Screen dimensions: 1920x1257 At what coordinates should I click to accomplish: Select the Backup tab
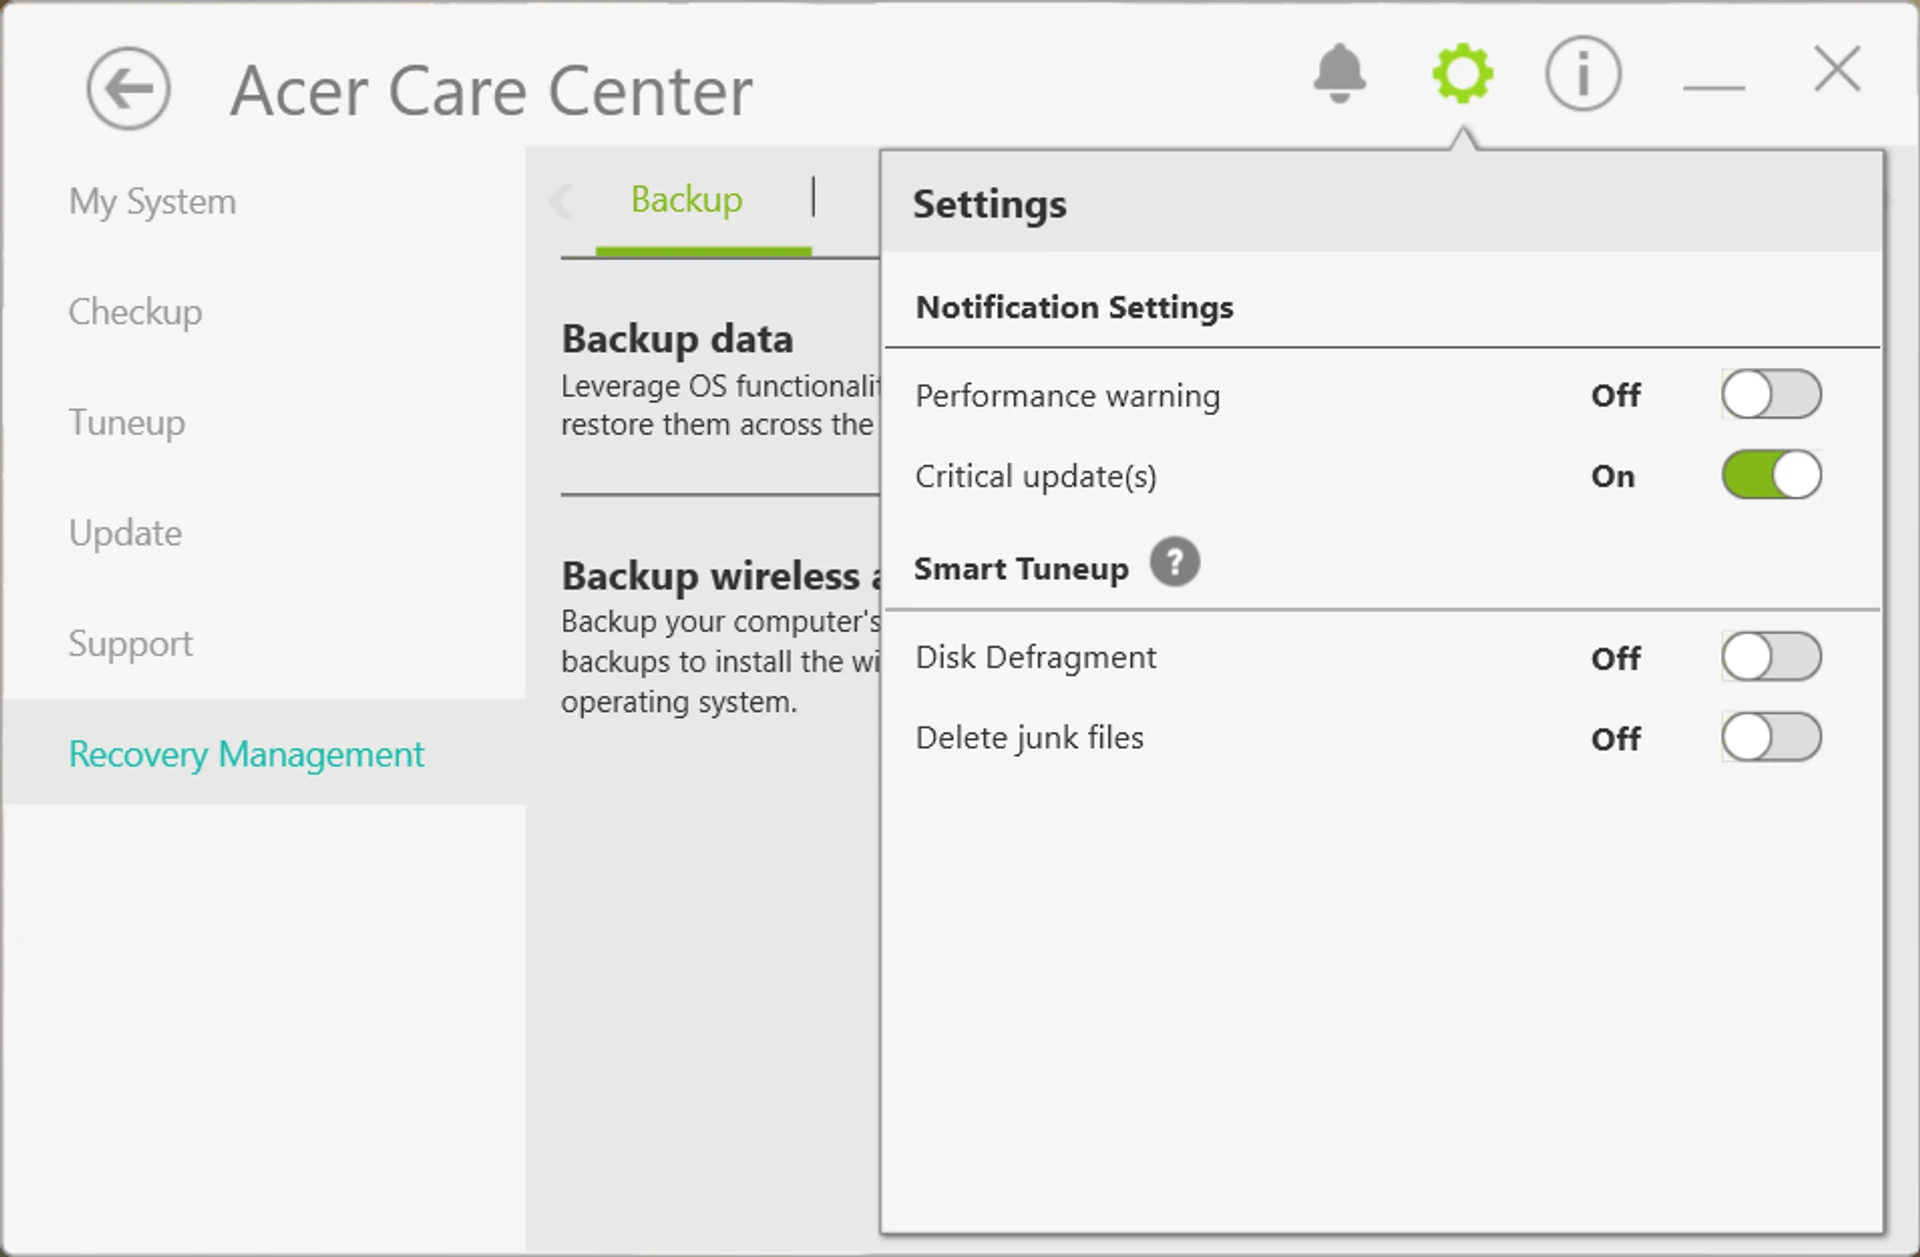coord(687,200)
